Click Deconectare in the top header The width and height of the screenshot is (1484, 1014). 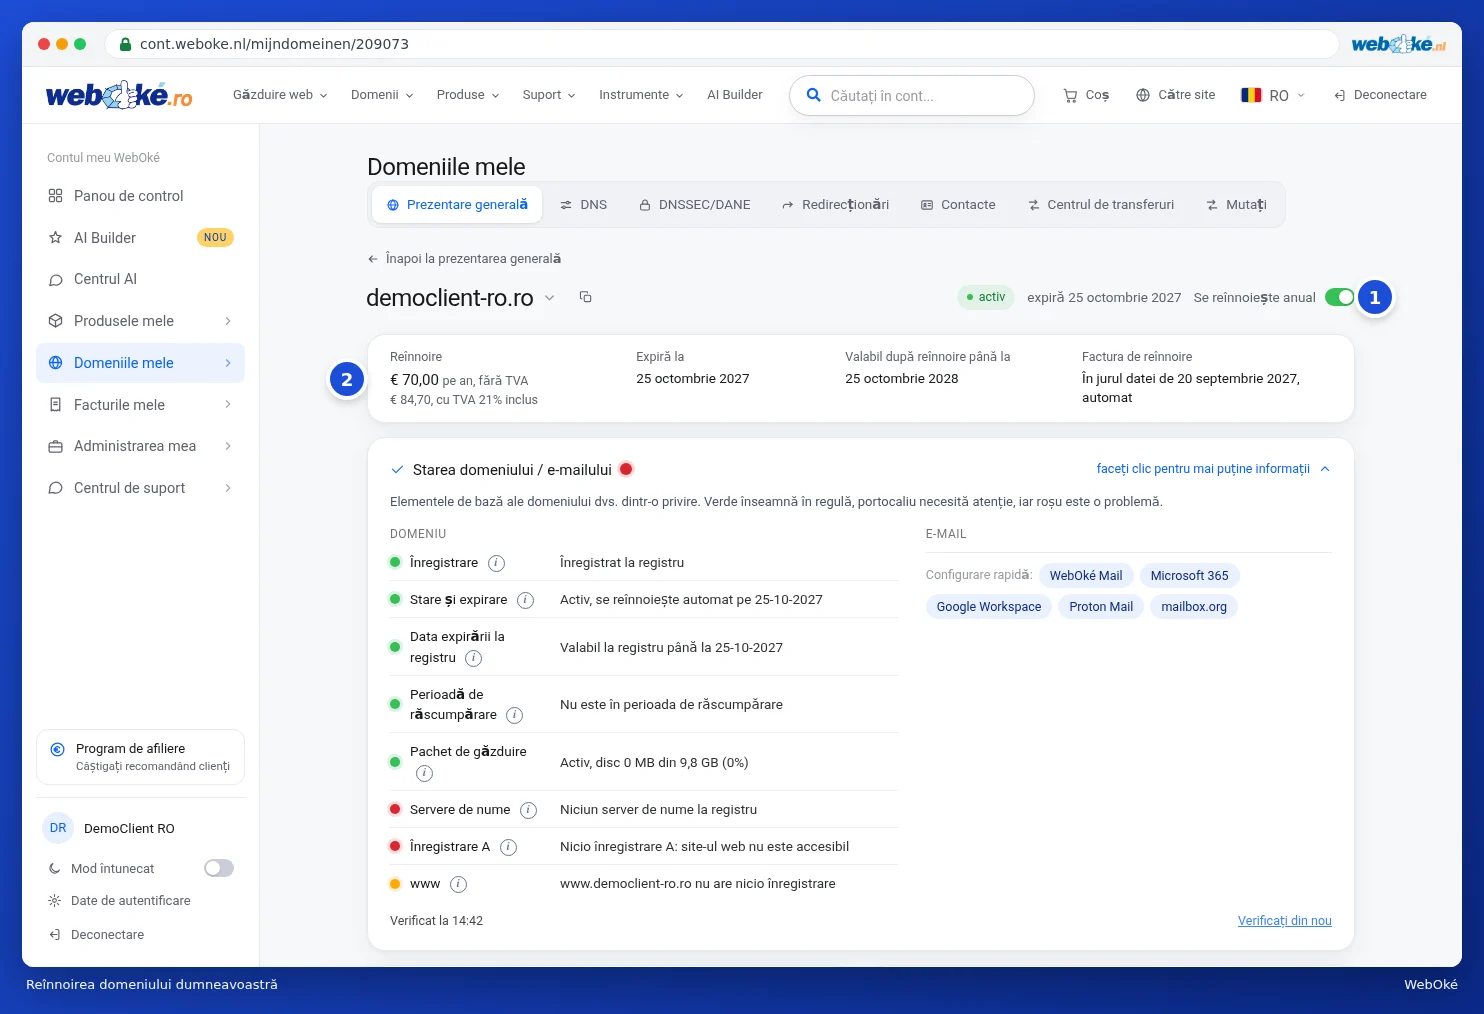(1380, 95)
